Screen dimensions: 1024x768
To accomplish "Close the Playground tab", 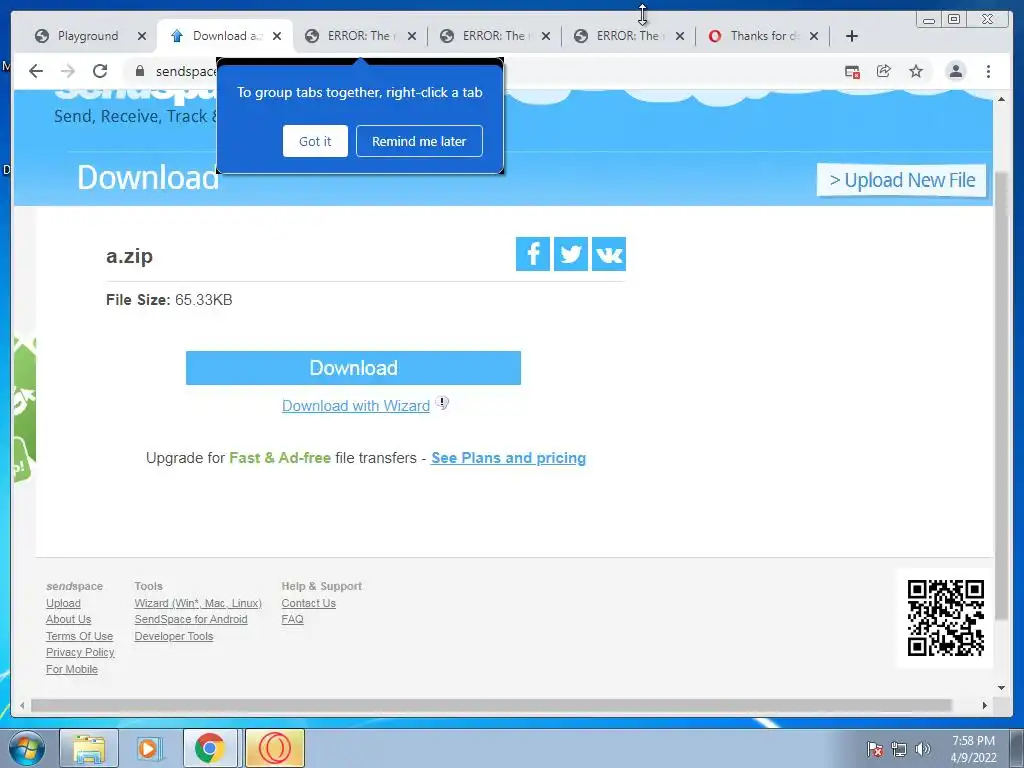I will 142,36.
